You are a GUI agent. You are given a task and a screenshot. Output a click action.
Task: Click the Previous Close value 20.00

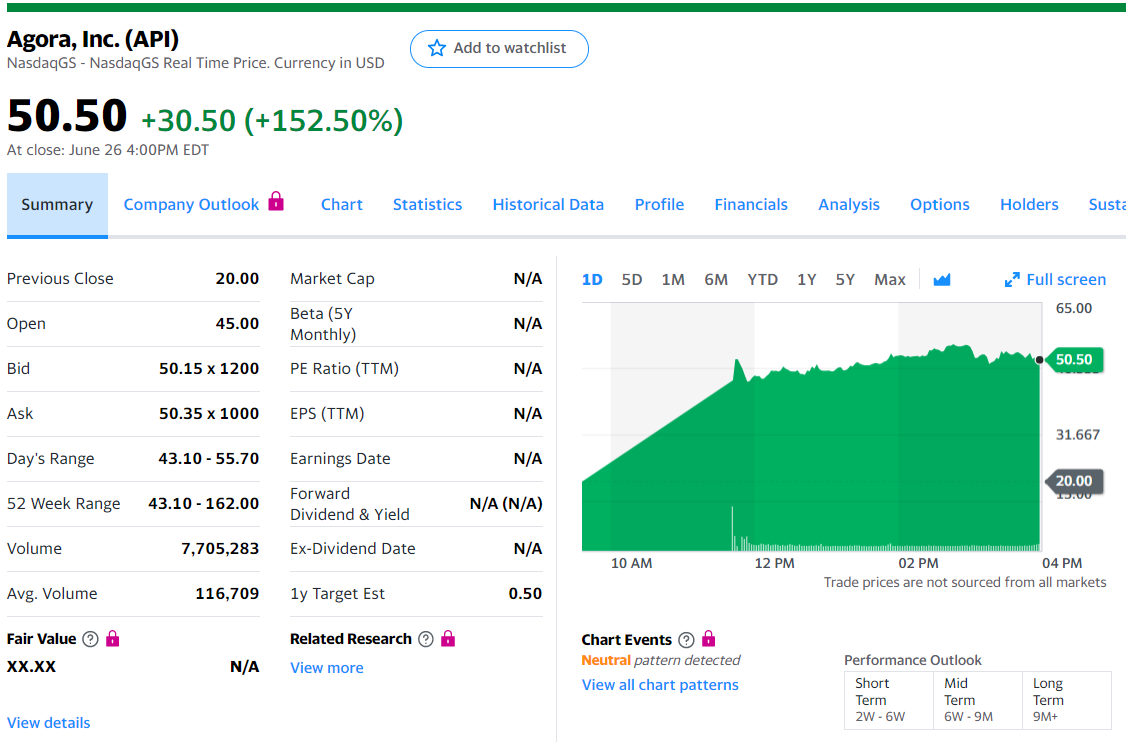click(237, 279)
